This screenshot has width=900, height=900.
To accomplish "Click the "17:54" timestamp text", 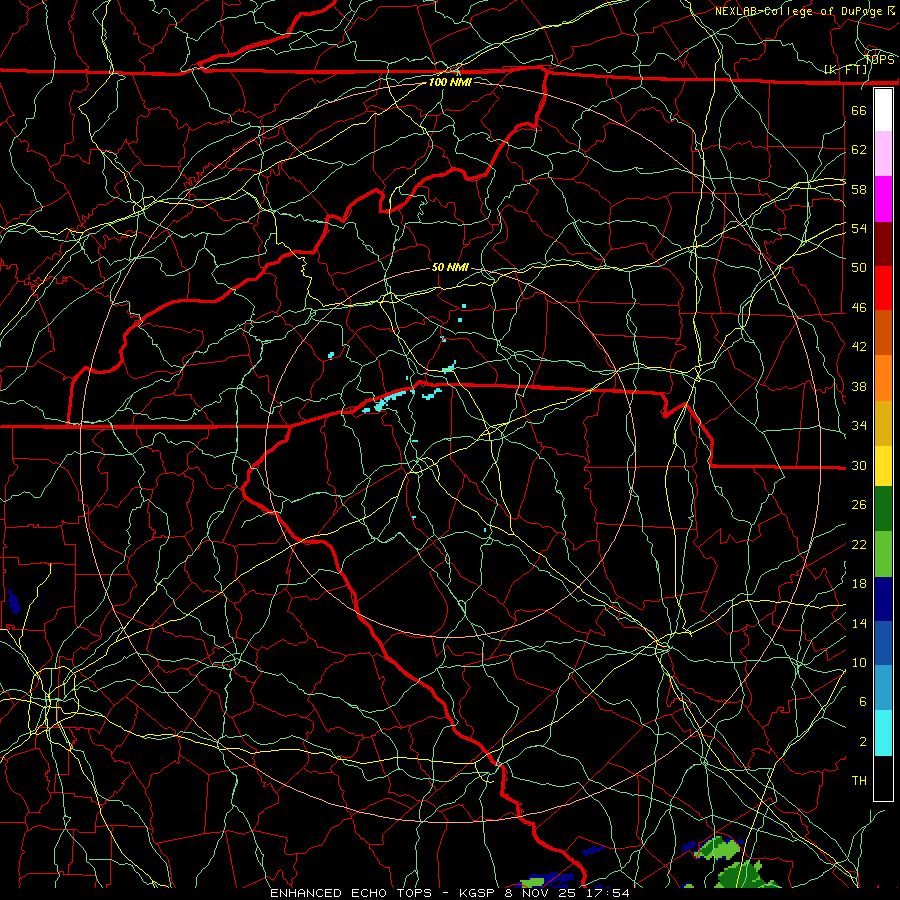I will [608, 893].
